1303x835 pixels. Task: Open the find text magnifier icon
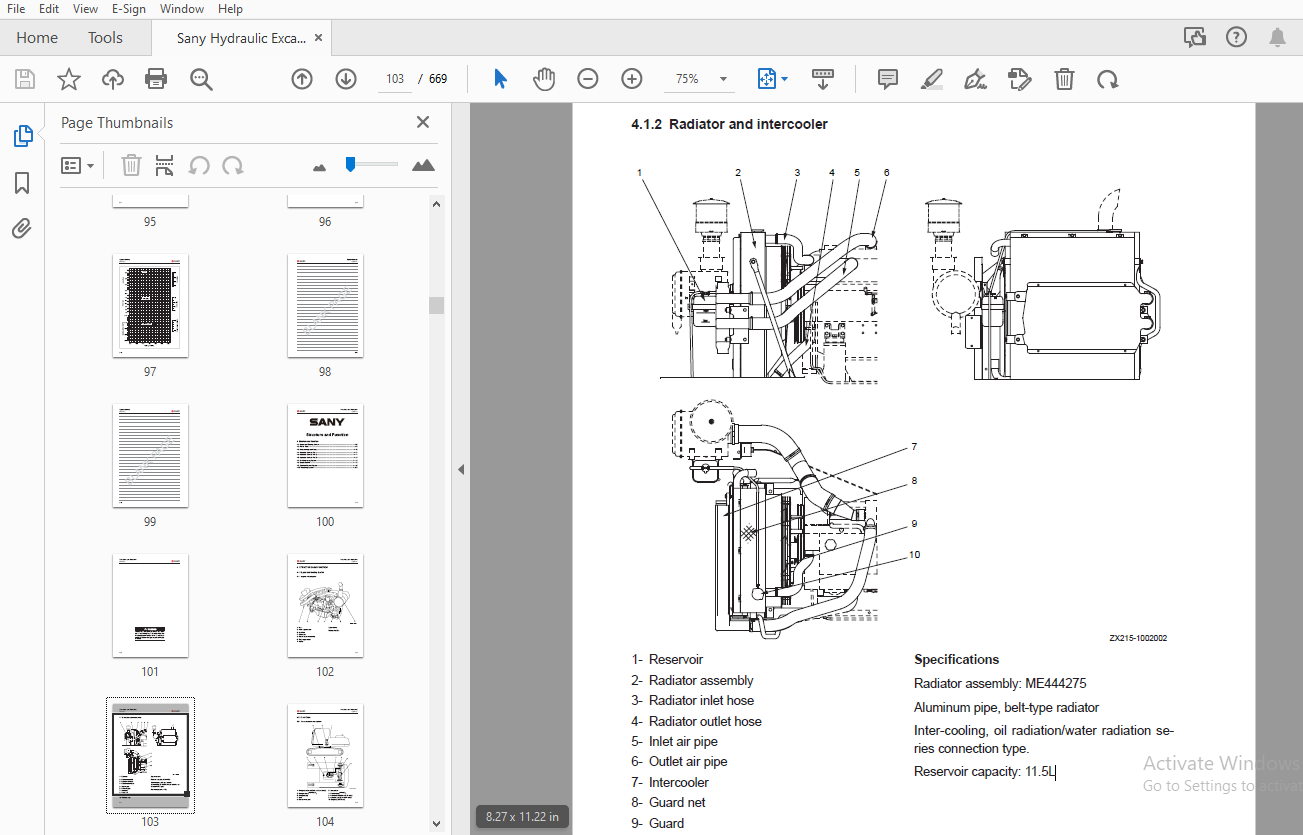tap(201, 79)
